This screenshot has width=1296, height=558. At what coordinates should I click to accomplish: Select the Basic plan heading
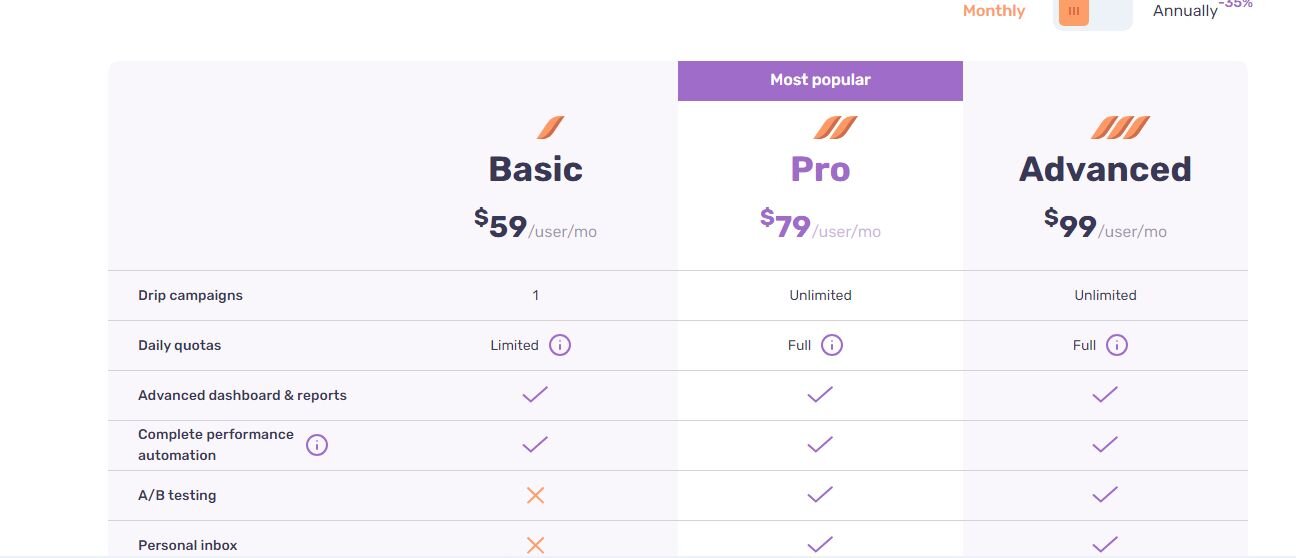coord(535,169)
